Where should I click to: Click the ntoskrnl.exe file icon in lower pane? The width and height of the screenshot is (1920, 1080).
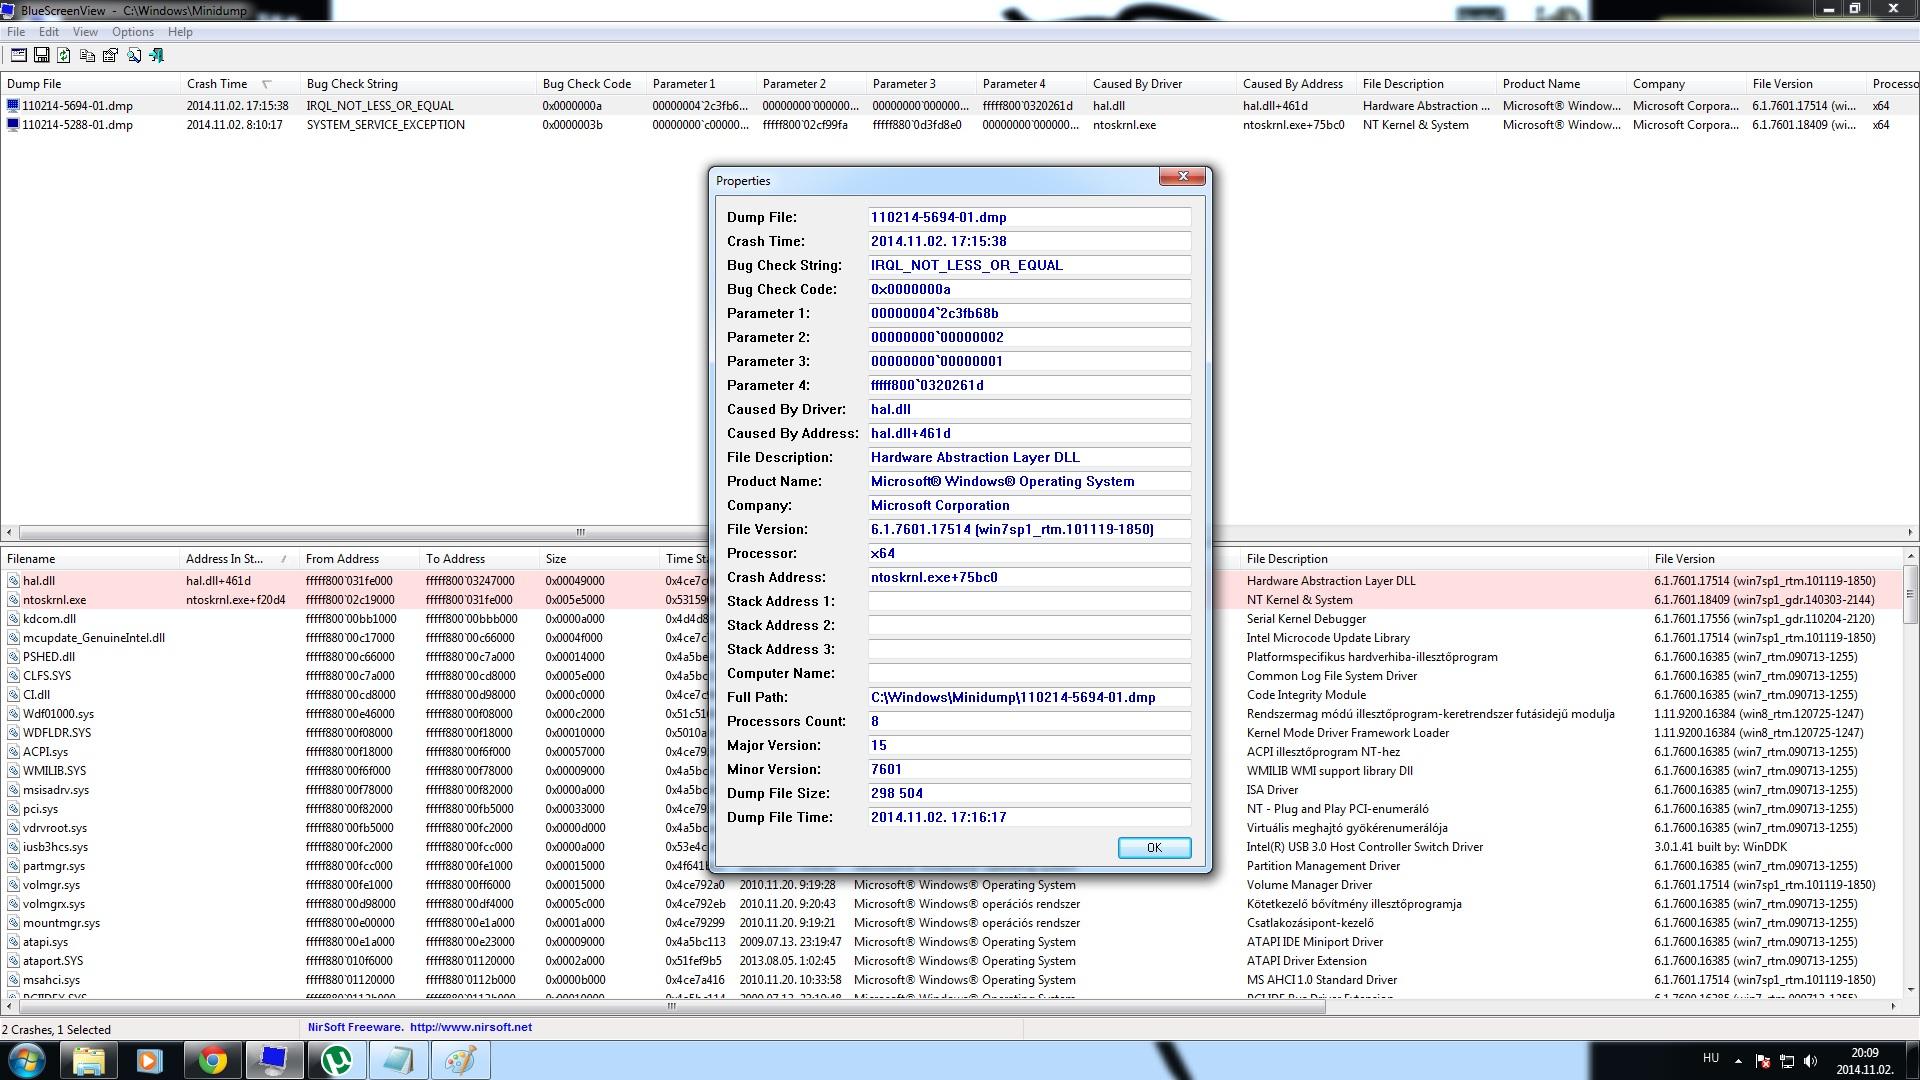pyautogui.click(x=14, y=600)
